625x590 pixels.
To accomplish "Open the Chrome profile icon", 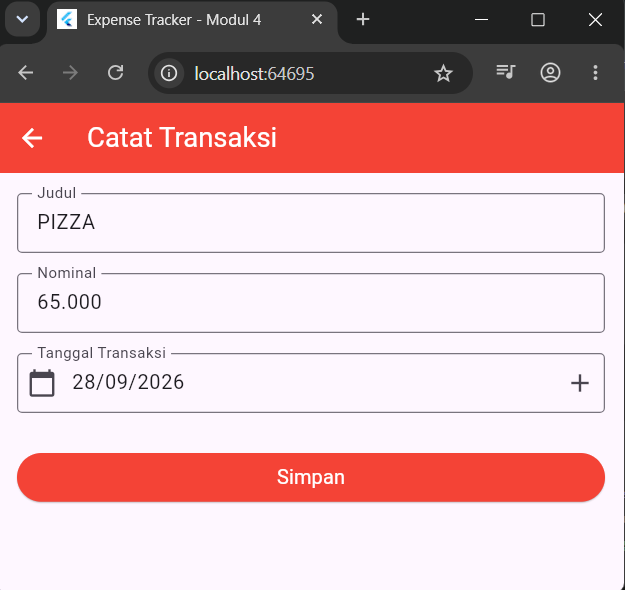I will pyautogui.click(x=550, y=73).
